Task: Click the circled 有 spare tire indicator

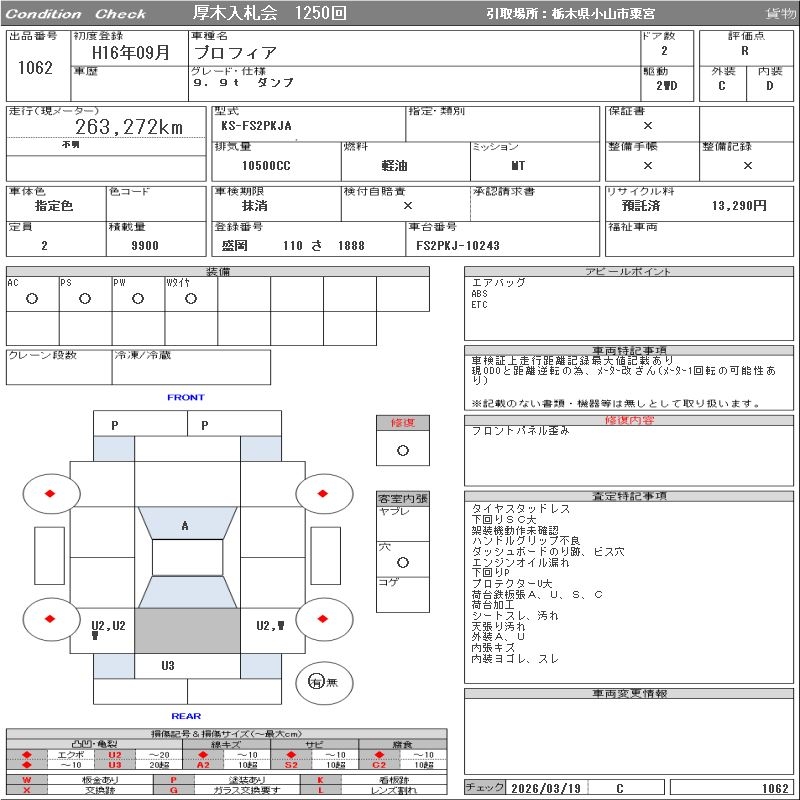Action: coord(317,682)
